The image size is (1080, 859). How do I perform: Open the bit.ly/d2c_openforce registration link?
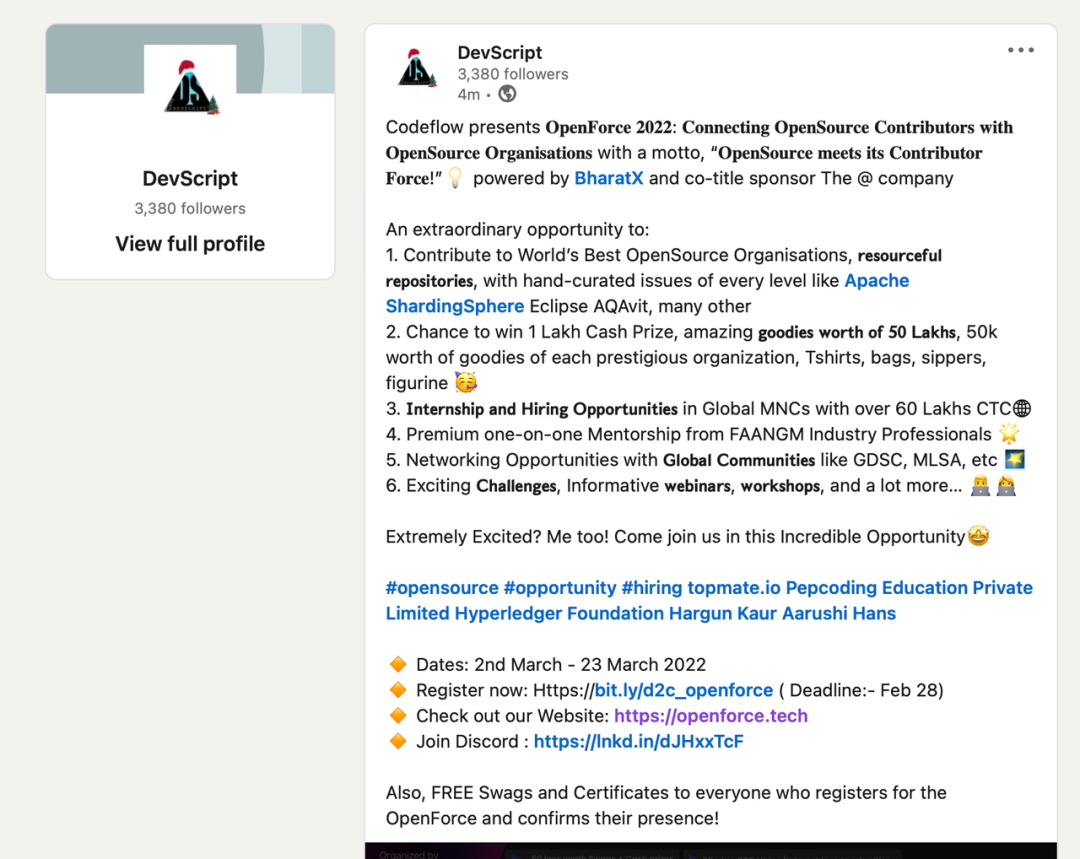click(x=683, y=690)
